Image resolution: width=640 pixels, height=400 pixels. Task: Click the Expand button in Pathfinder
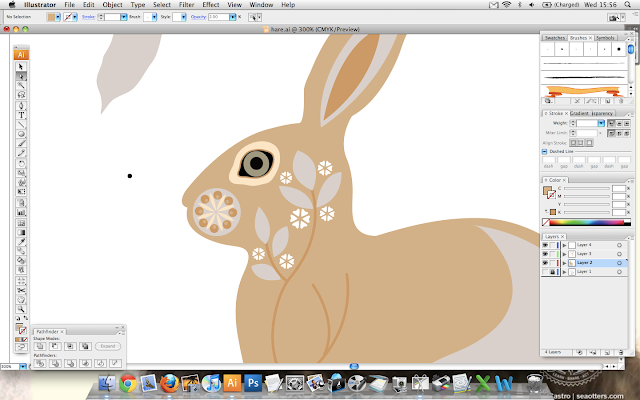pyautogui.click(x=109, y=345)
